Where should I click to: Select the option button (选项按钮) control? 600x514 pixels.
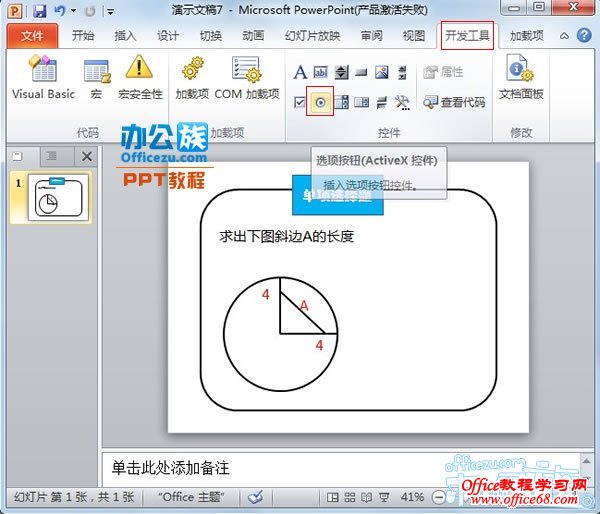[321, 102]
